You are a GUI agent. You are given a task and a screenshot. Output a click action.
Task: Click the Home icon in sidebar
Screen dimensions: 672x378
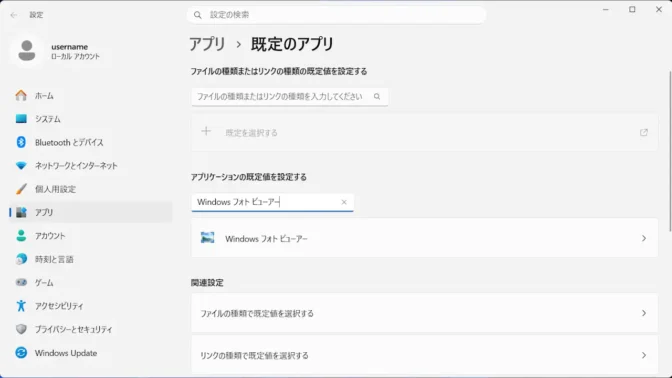click(x=21, y=95)
